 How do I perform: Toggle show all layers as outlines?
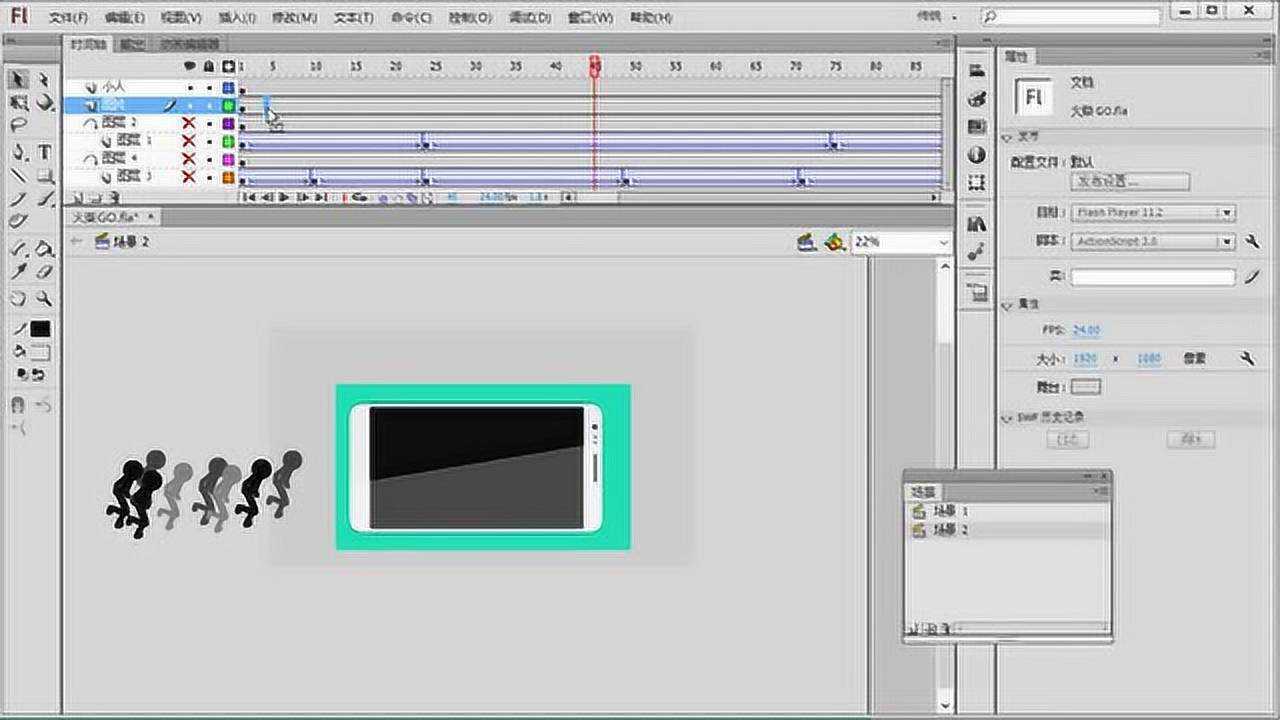229,66
